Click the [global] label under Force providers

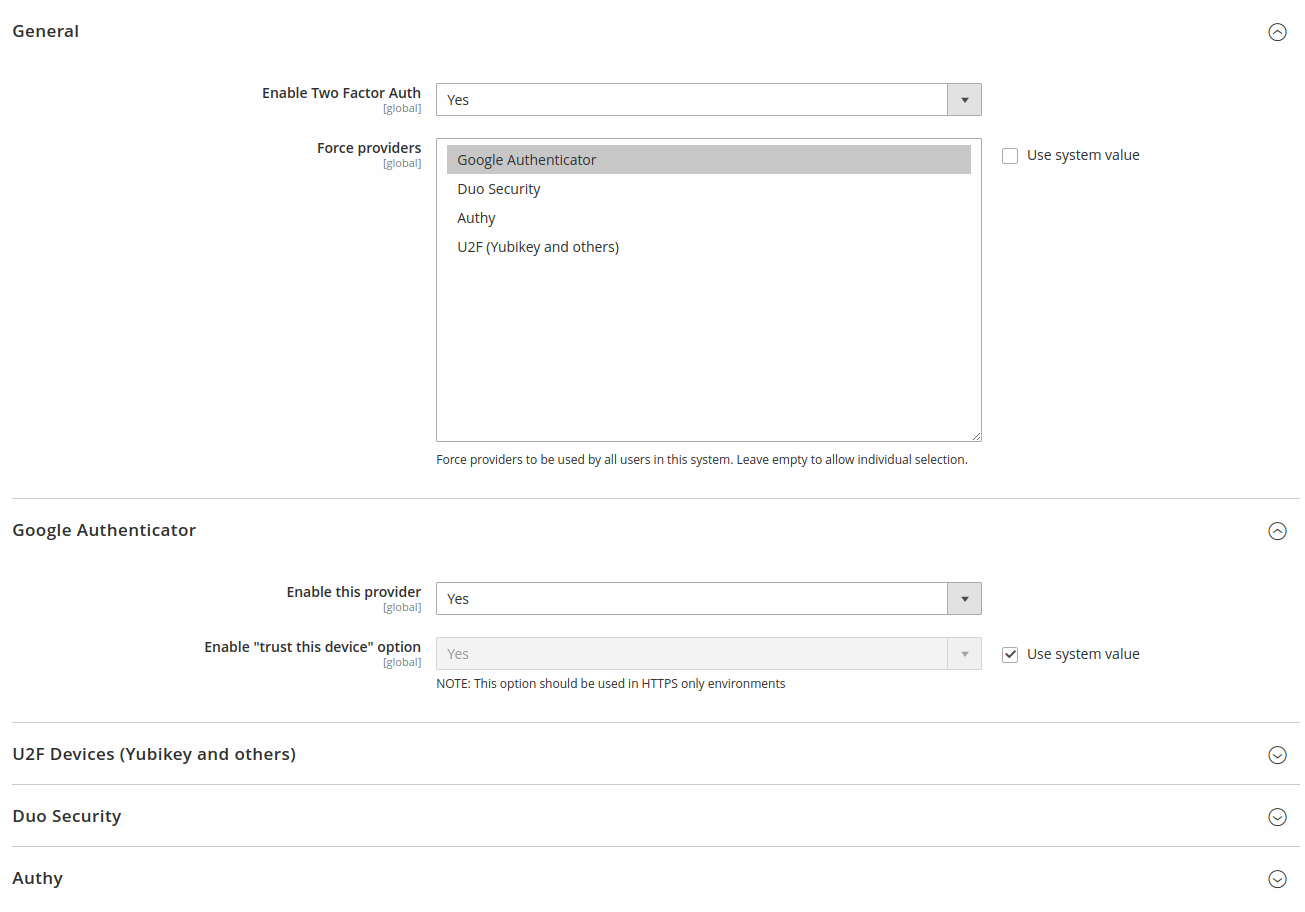point(402,162)
